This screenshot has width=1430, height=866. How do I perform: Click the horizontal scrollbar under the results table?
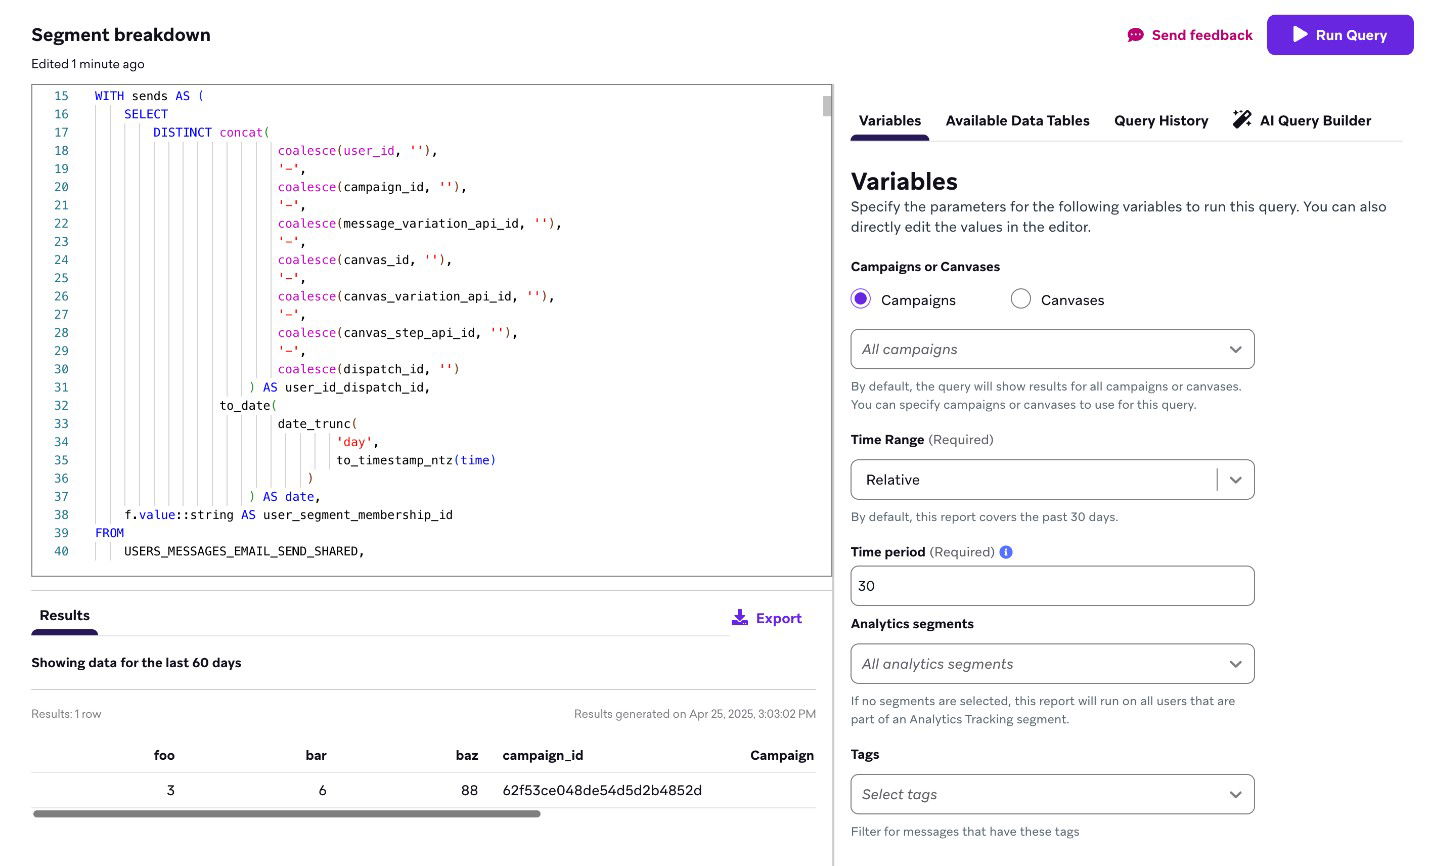point(286,814)
